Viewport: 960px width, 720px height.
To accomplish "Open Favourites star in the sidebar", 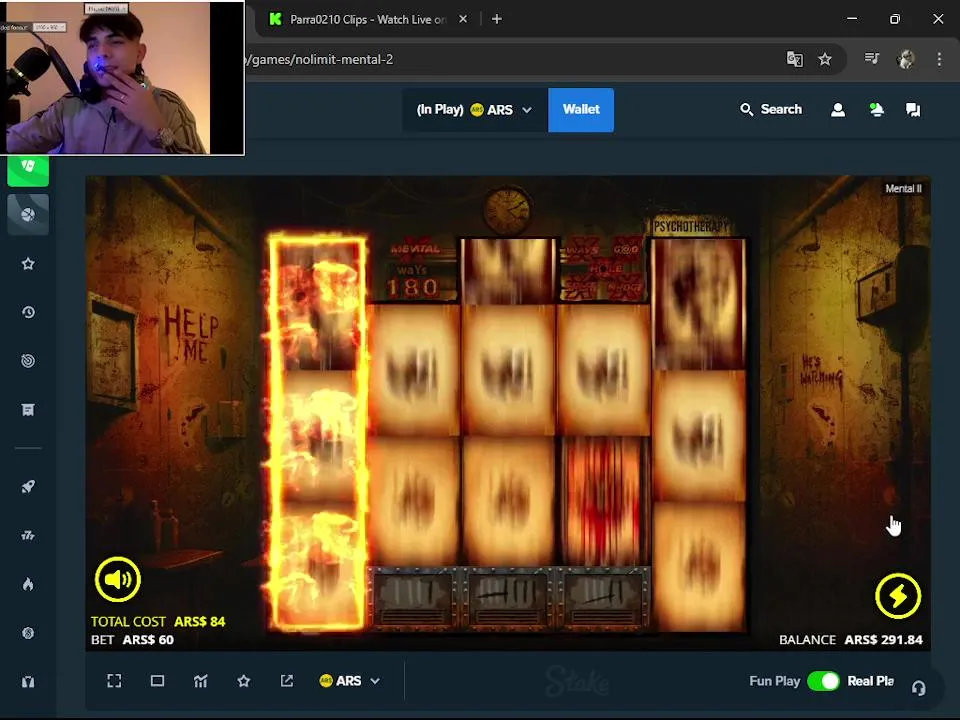I will (x=28, y=264).
